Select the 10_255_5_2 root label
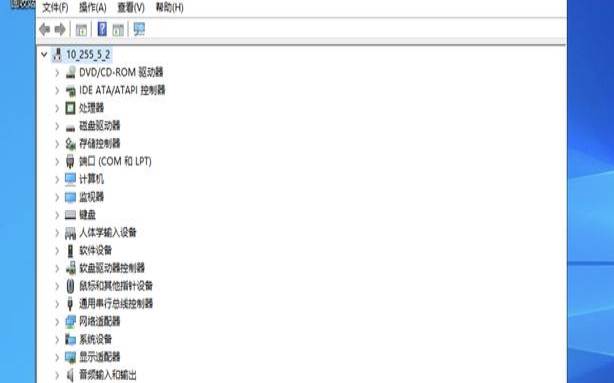This screenshot has height=383, width=614. click(88, 55)
